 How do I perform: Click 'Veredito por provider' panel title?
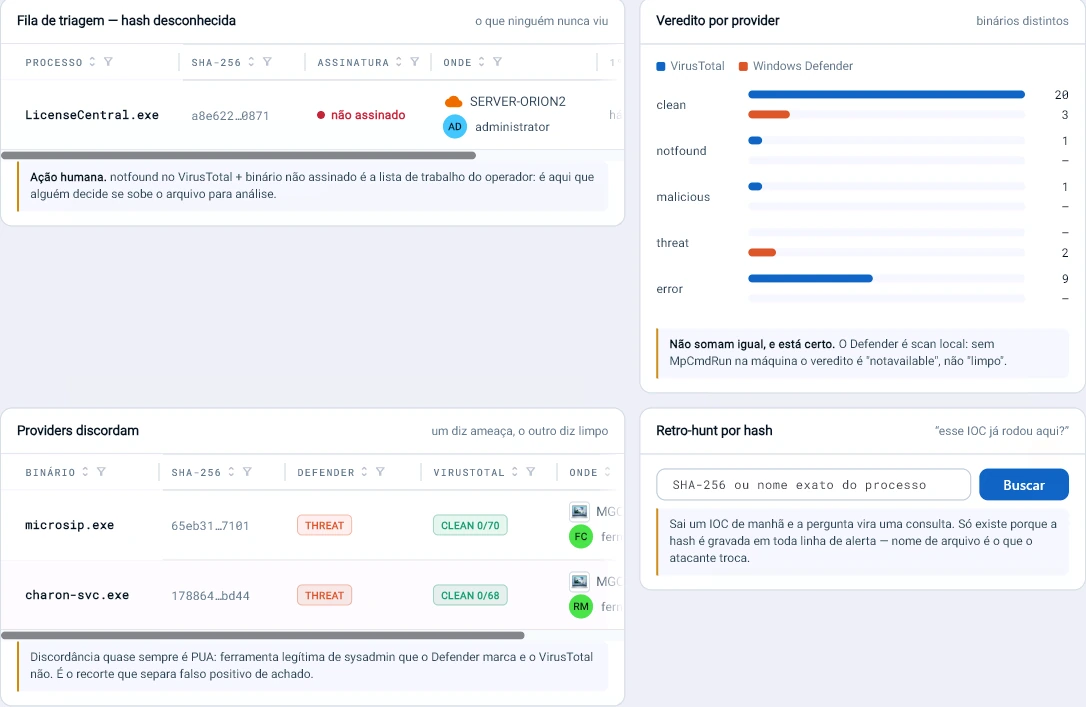click(718, 21)
